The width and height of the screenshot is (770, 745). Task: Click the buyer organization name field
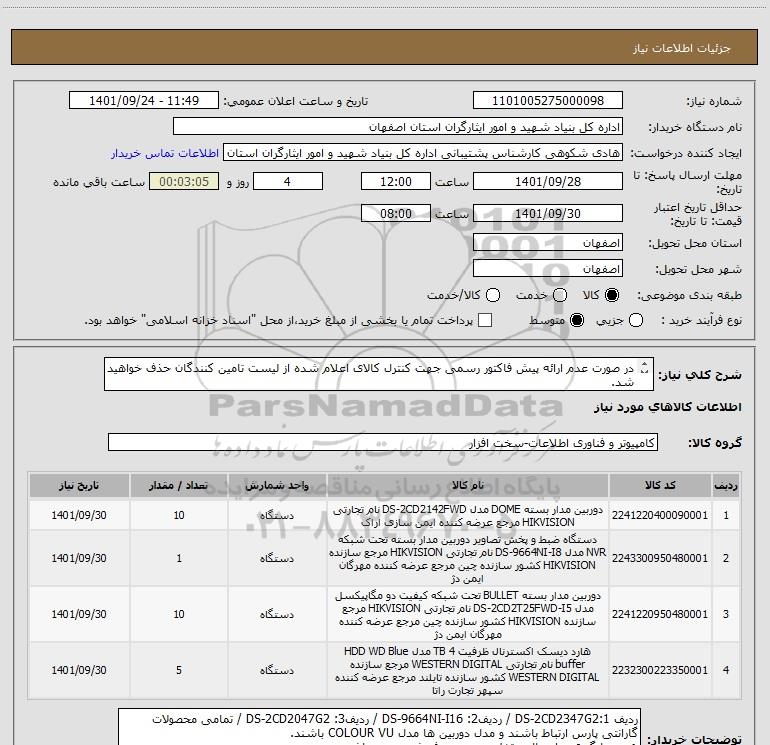[398, 127]
